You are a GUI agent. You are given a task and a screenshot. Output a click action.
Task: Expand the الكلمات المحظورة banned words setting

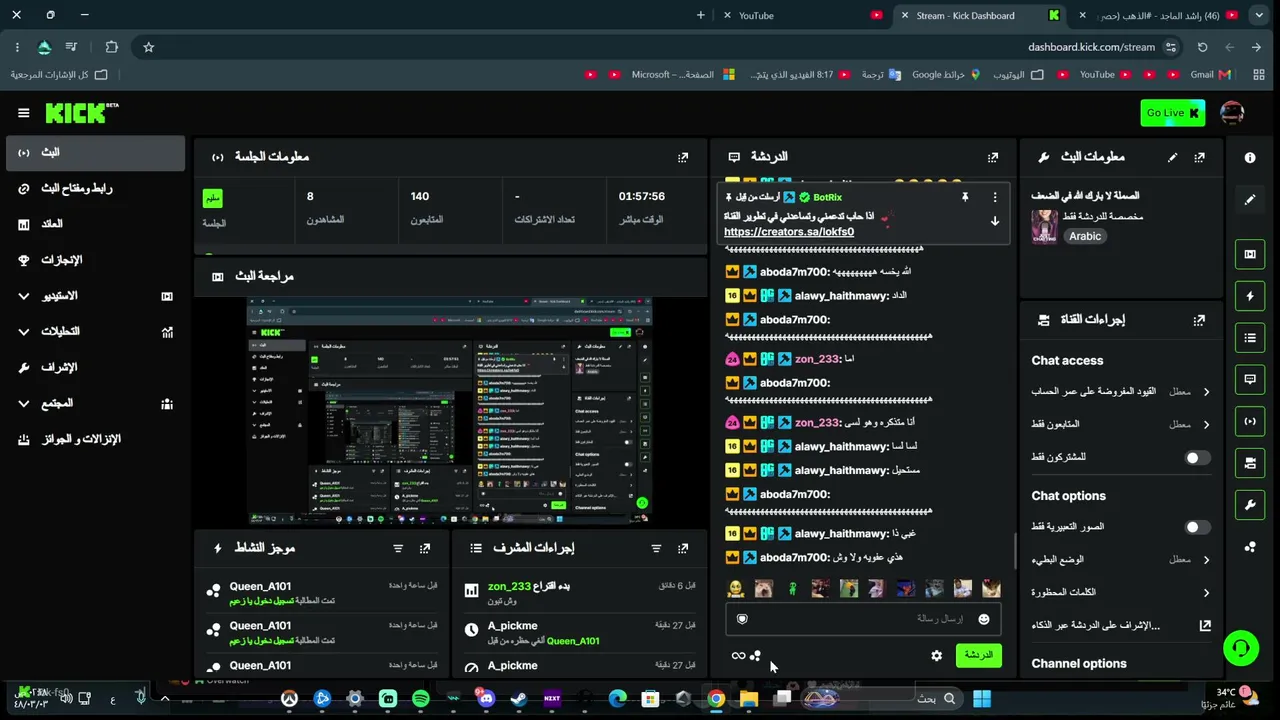pyautogui.click(x=1120, y=592)
